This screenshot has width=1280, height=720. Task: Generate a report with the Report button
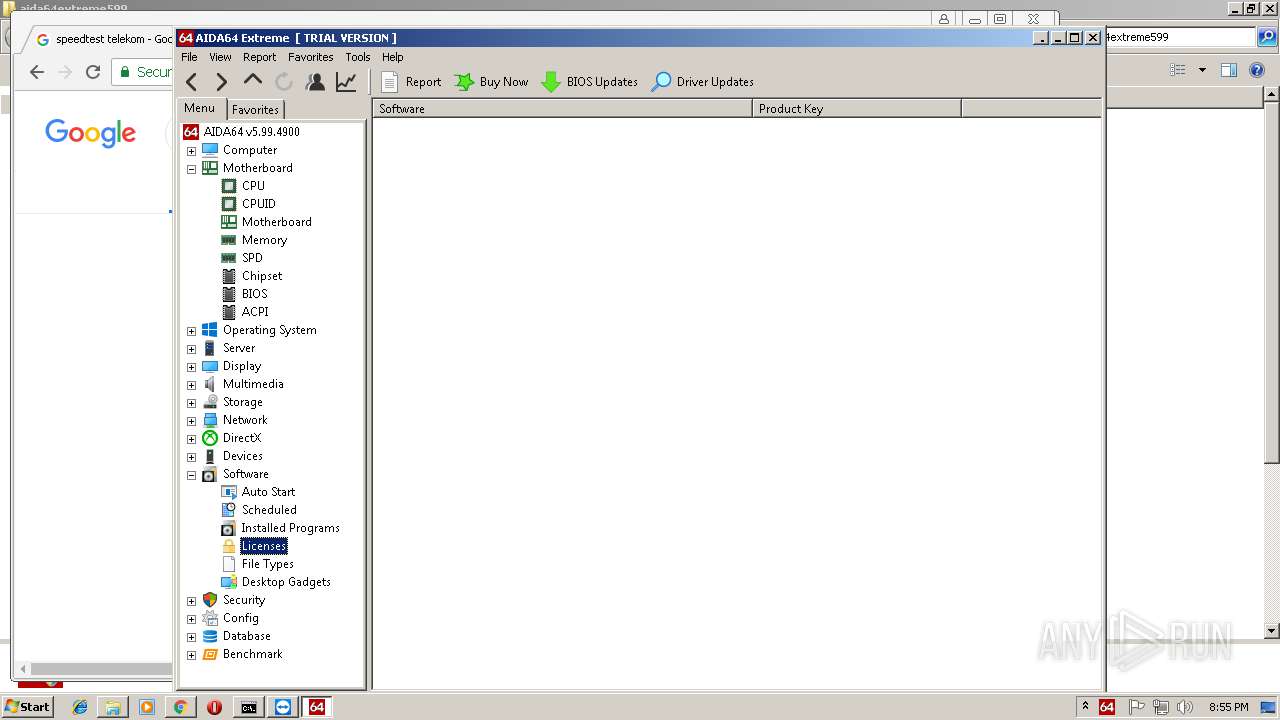point(411,82)
